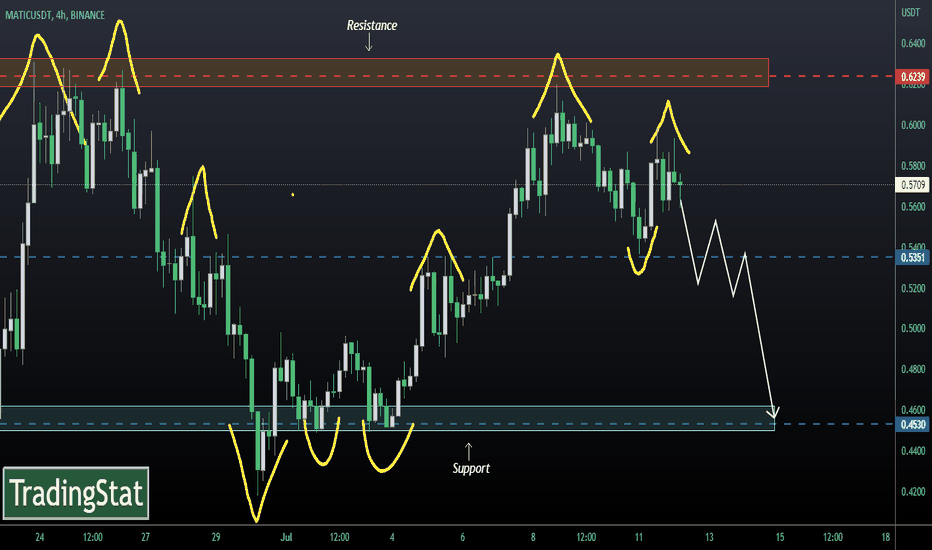Click the 0.4400 price axis value
Screen dimensions: 932x550
pyautogui.click(x=913, y=451)
